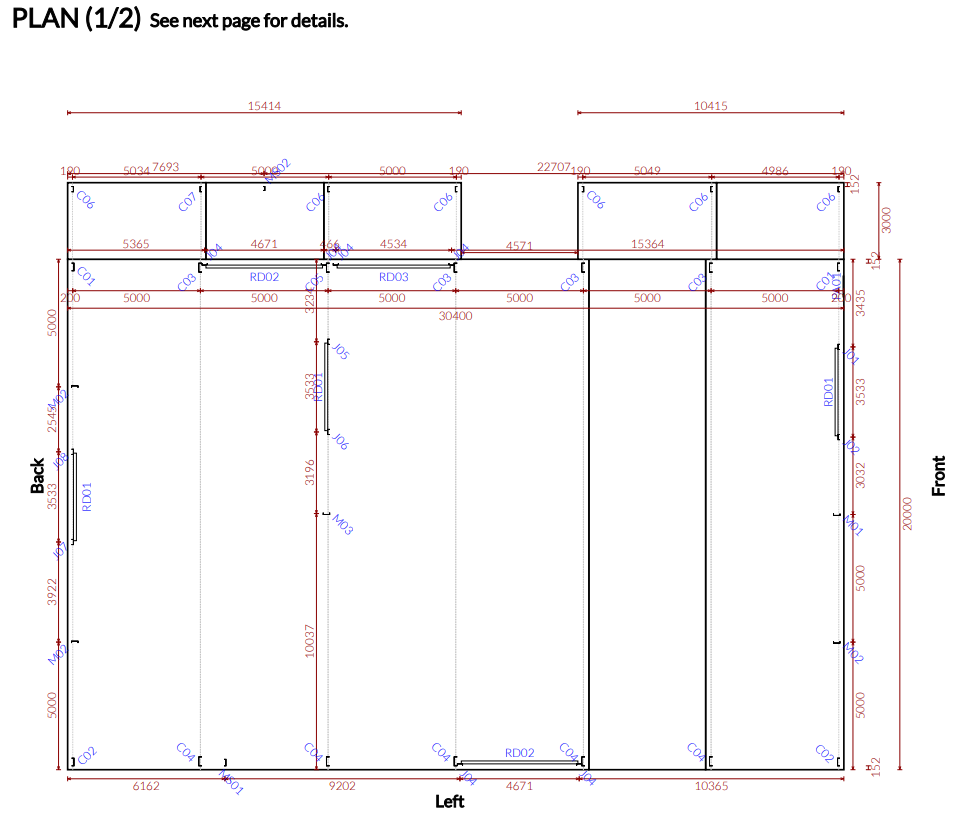
Task: Select the 6162 bottom-left dimension
Action: tap(146, 786)
